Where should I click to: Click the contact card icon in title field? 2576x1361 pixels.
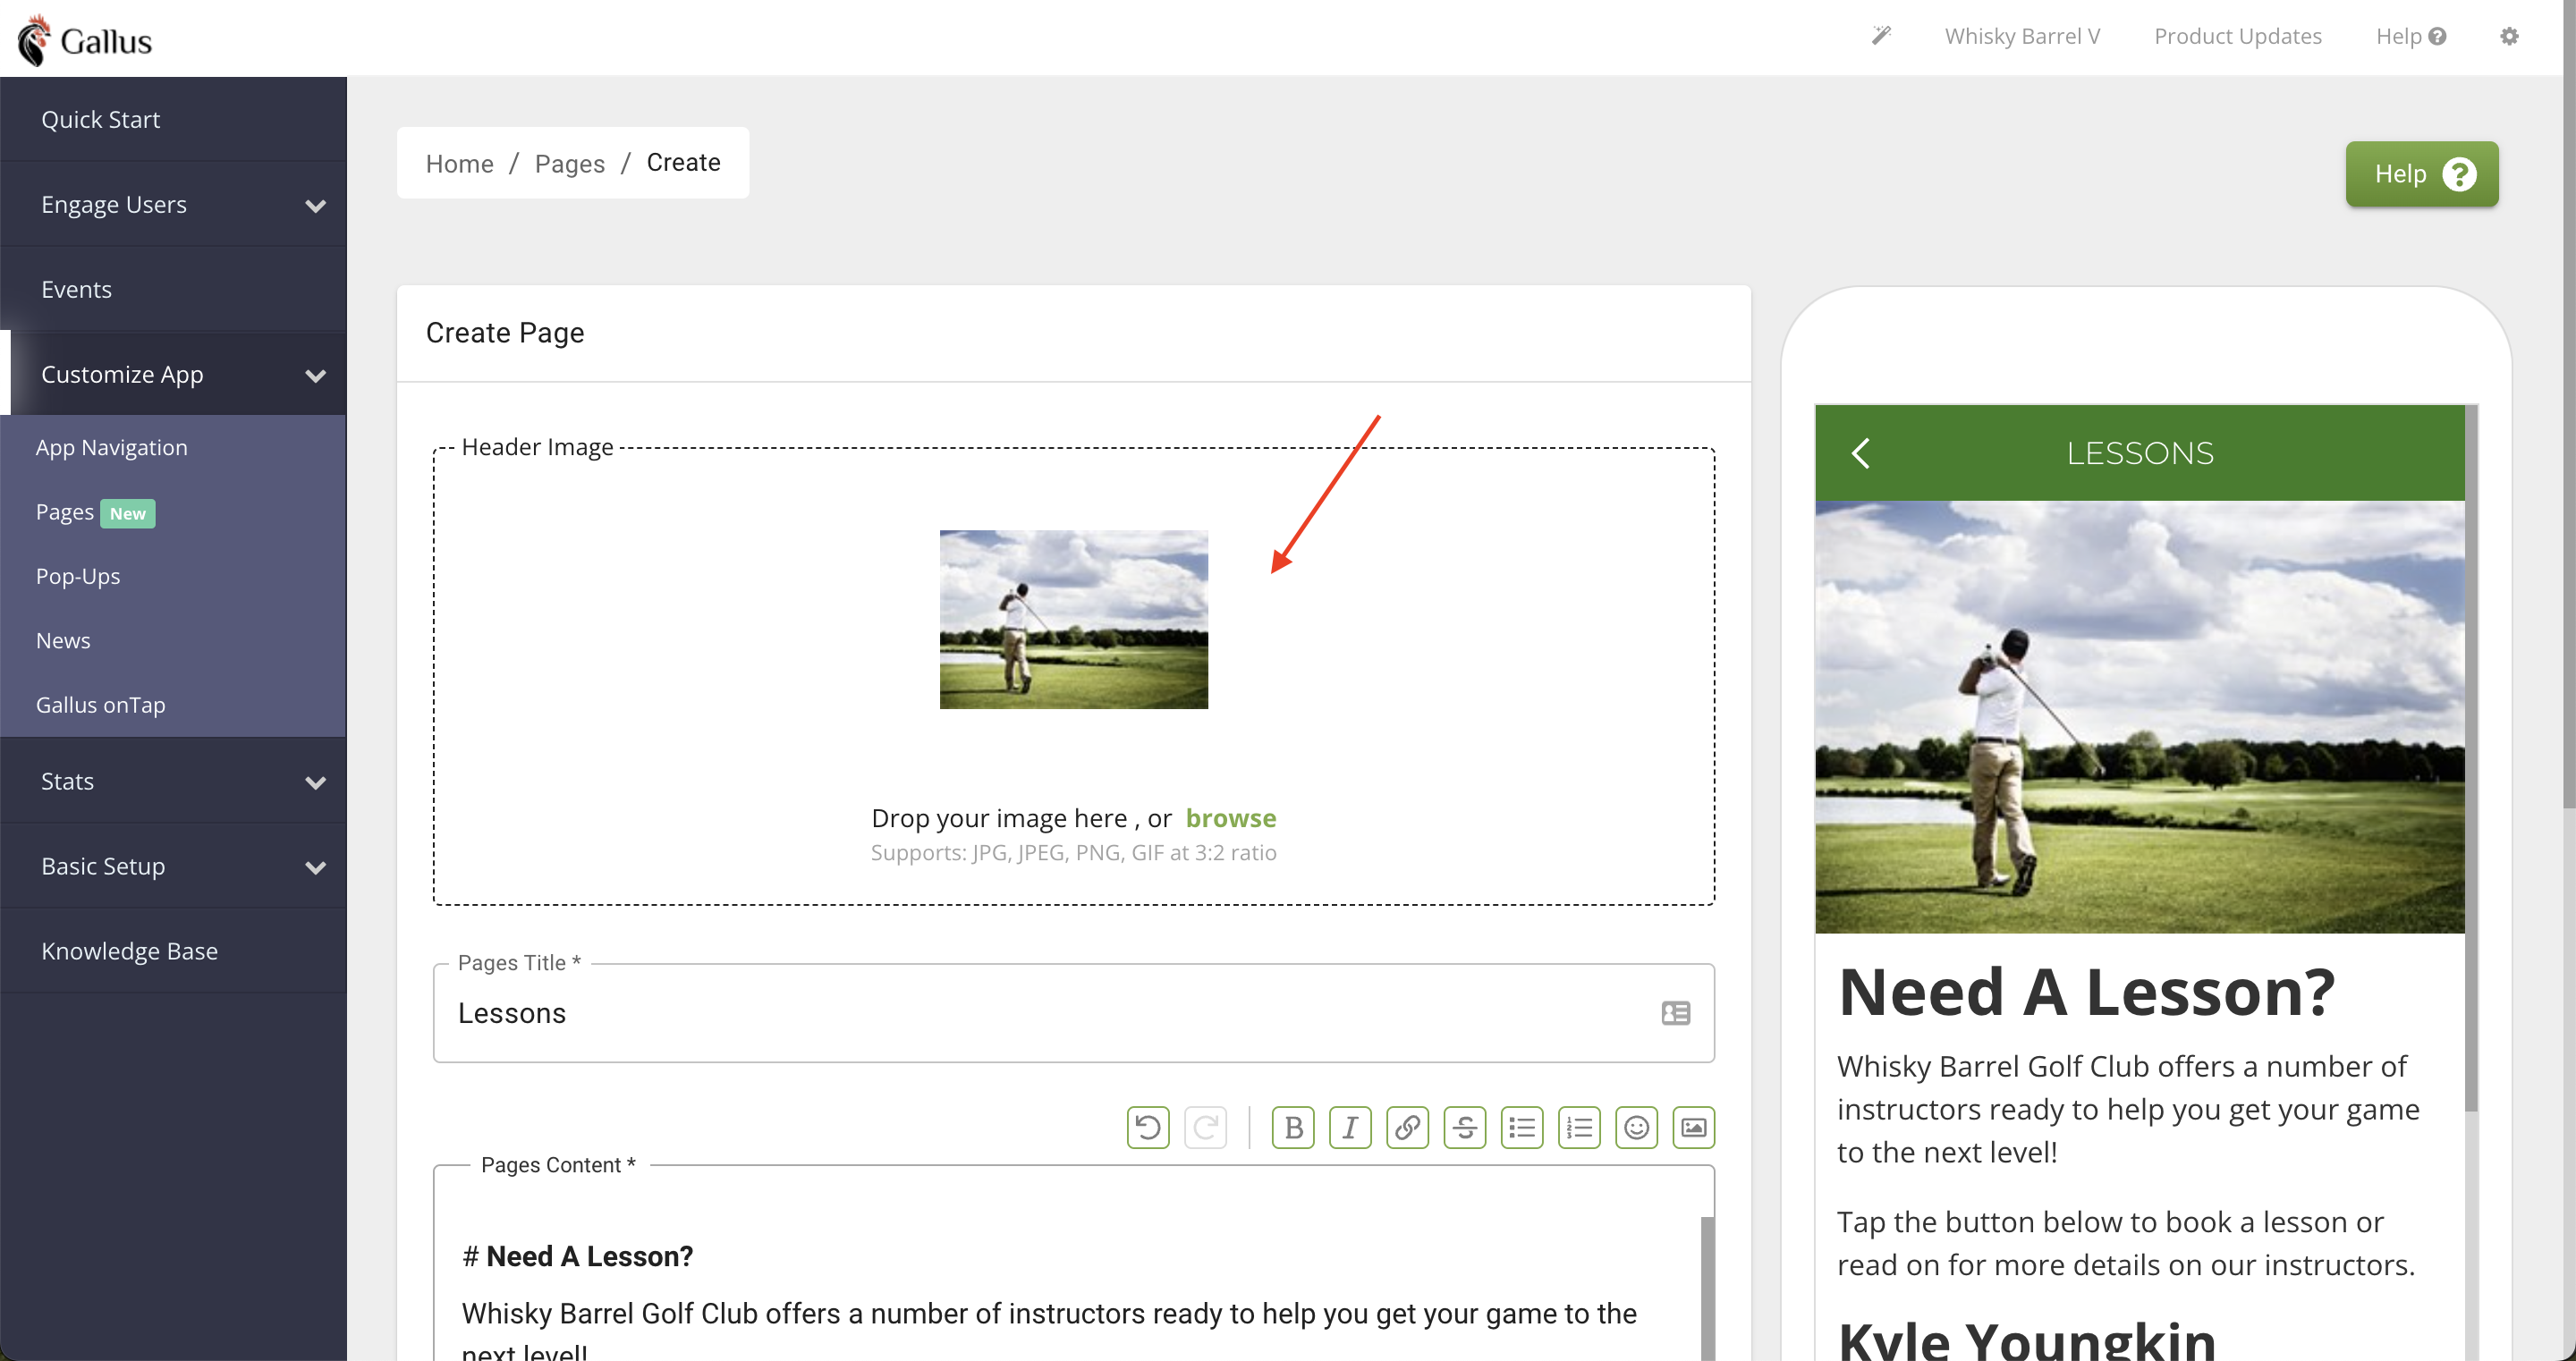coord(1676,1013)
